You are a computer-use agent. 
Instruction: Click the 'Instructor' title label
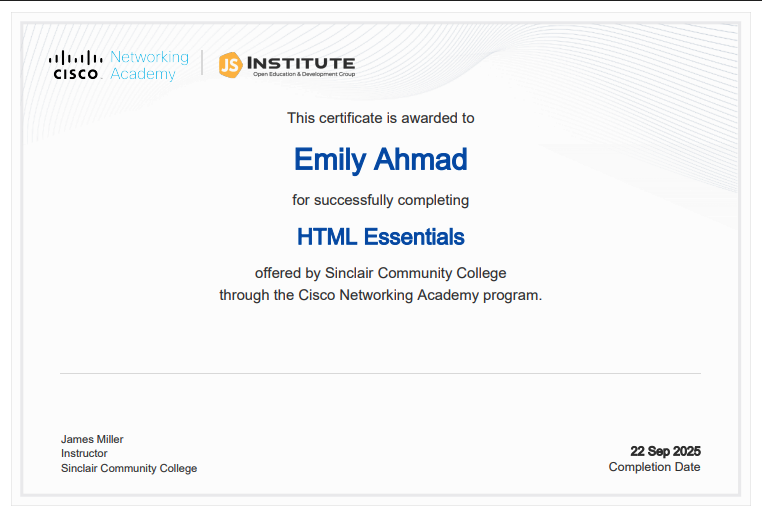[x=84, y=453]
